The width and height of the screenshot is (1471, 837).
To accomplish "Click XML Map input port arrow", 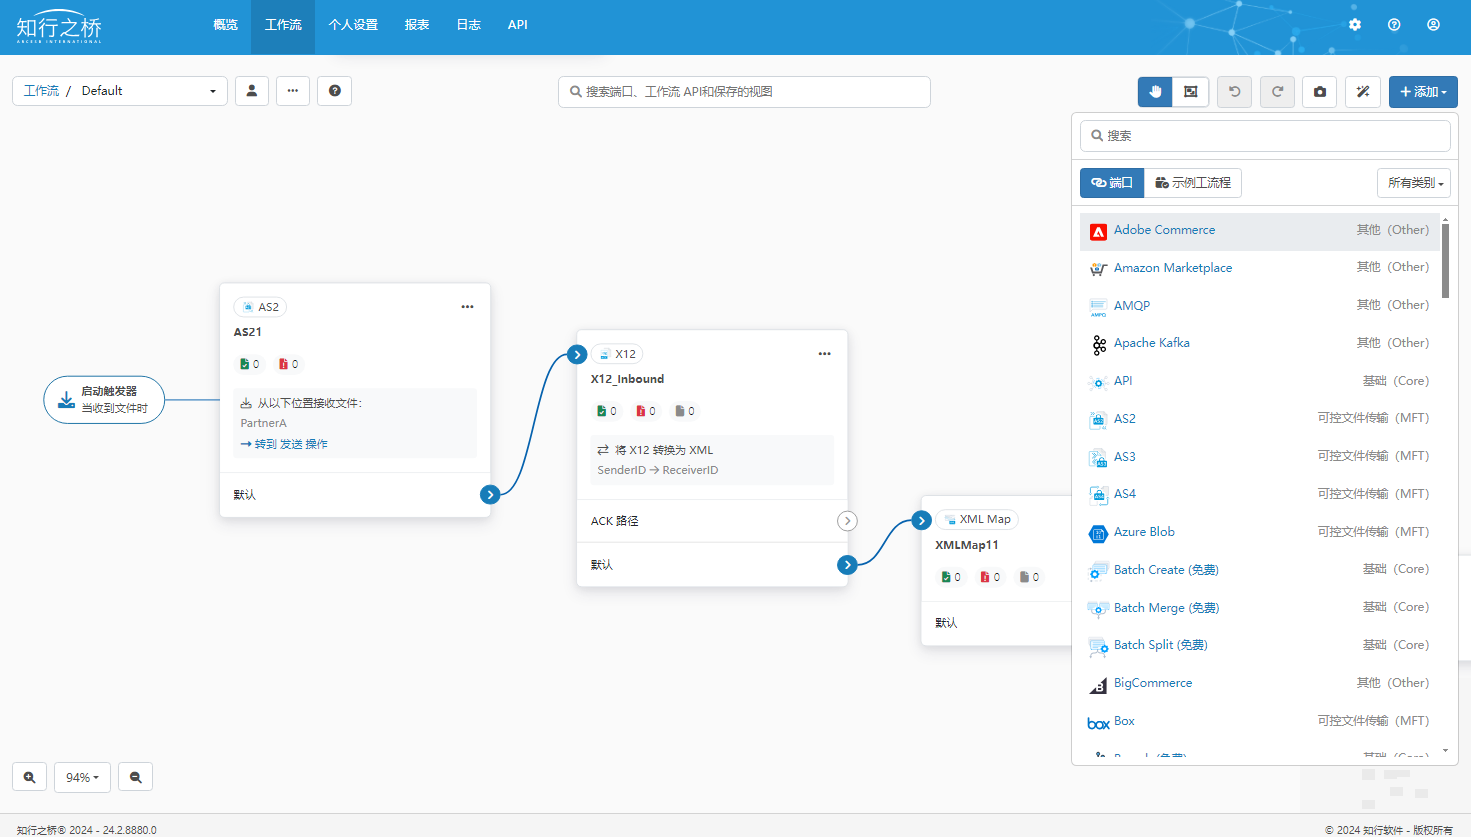I will pos(922,520).
